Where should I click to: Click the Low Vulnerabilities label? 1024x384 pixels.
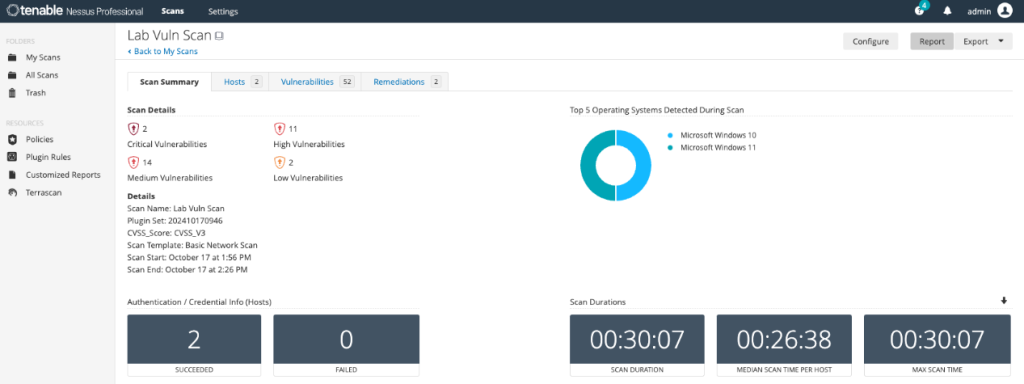tap(308, 178)
